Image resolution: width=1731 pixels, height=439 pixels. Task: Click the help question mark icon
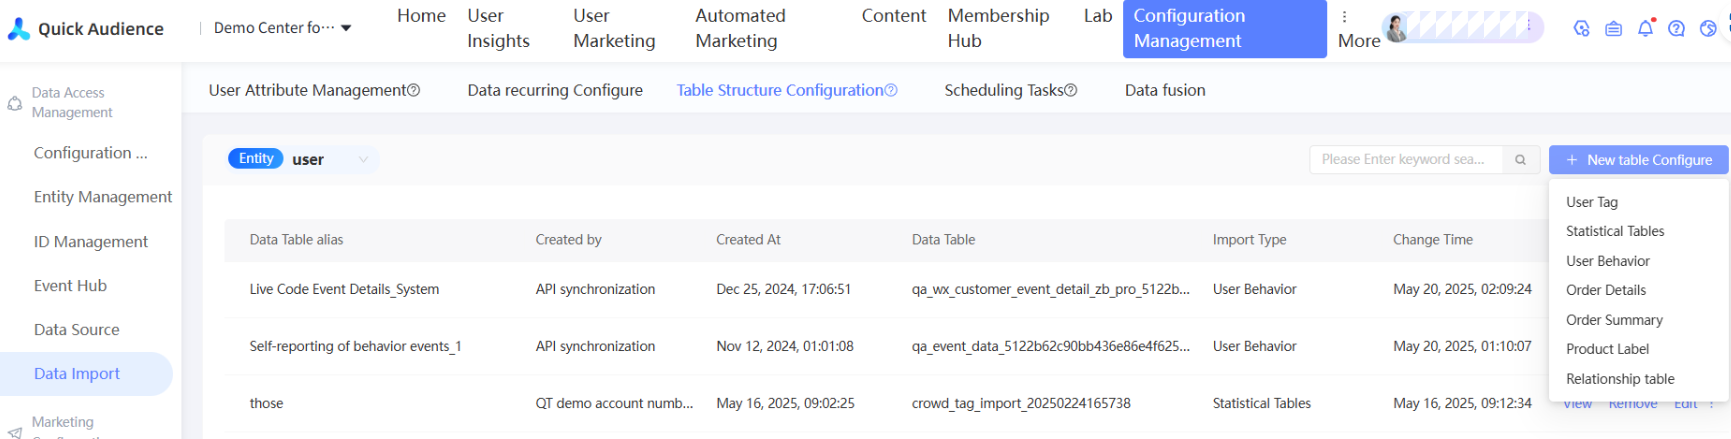pos(1677,29)
